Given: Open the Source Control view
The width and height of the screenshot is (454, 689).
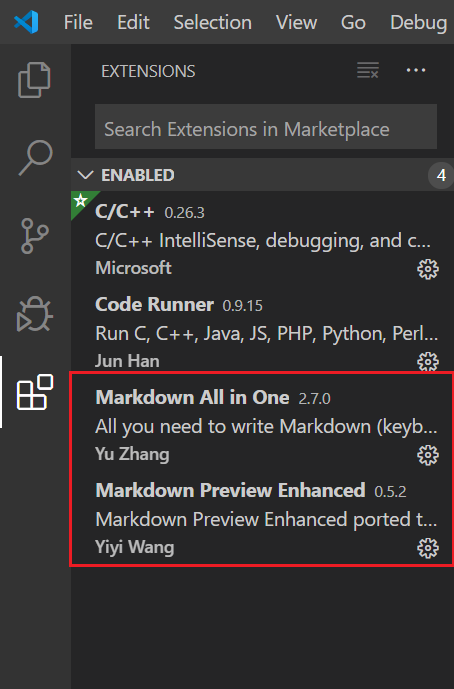Looking at the screenshot, I should point(34,236).
